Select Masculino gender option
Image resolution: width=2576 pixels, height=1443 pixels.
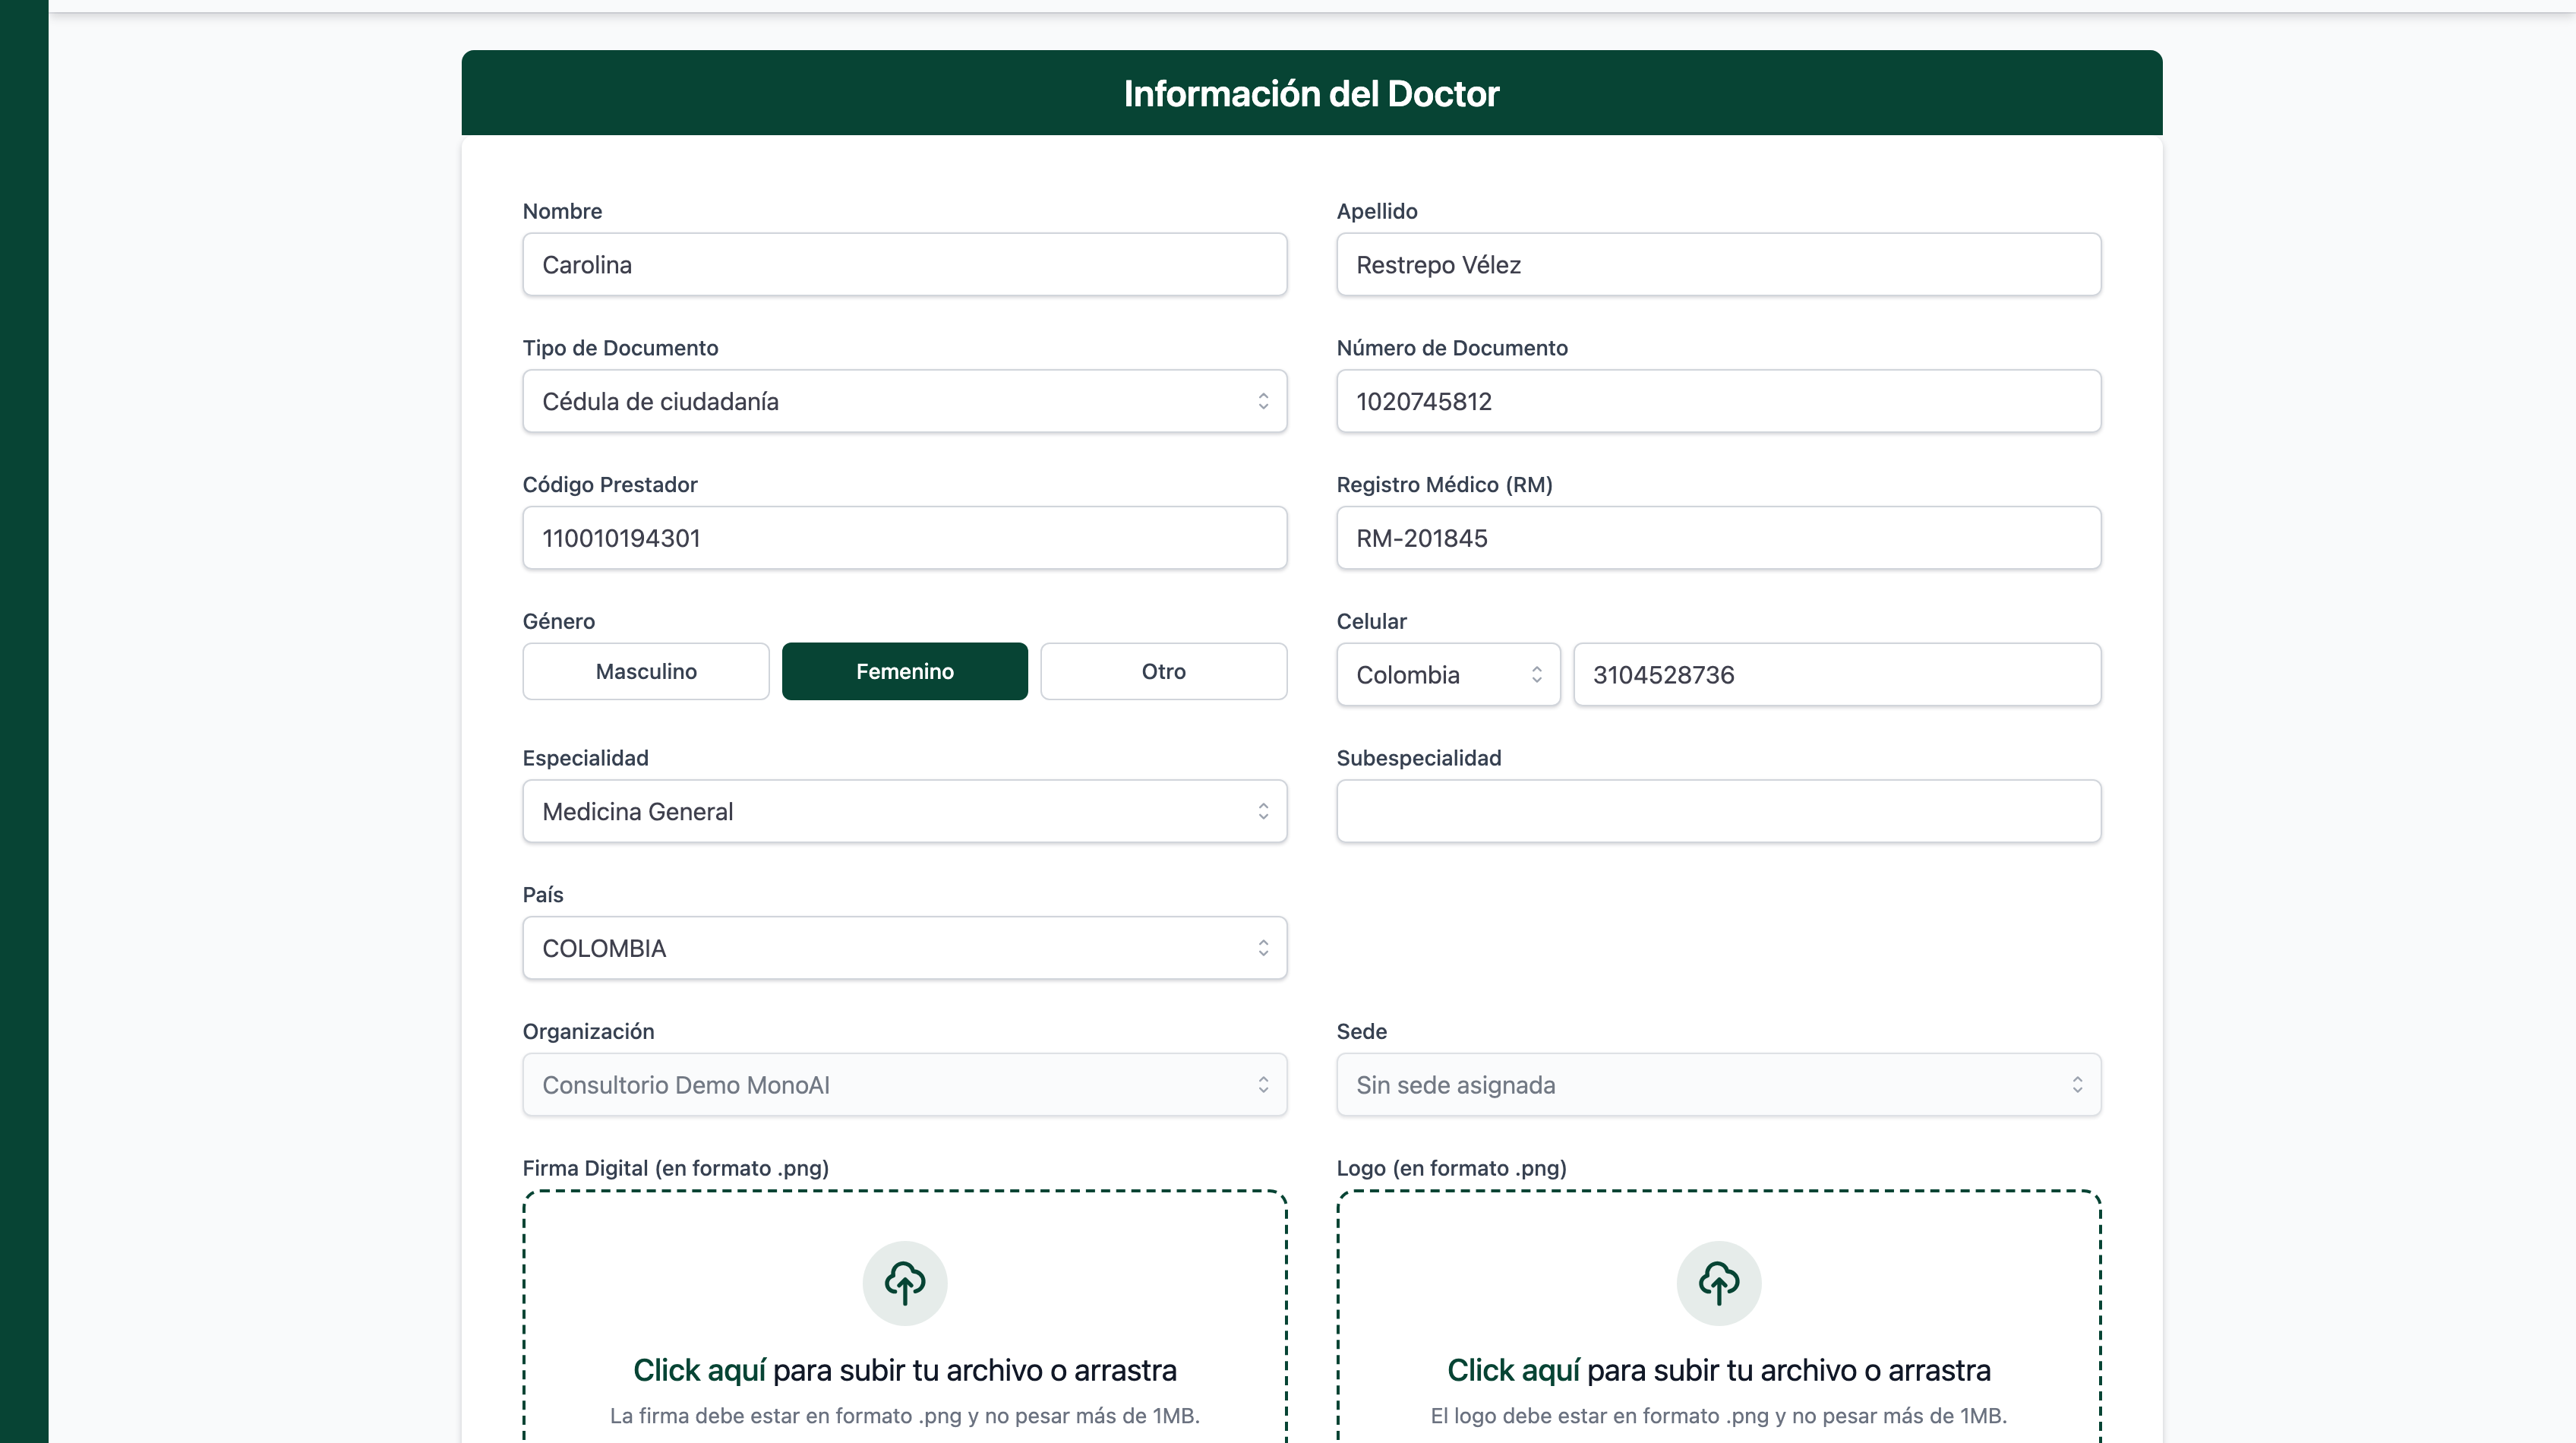tap(646, 671)
